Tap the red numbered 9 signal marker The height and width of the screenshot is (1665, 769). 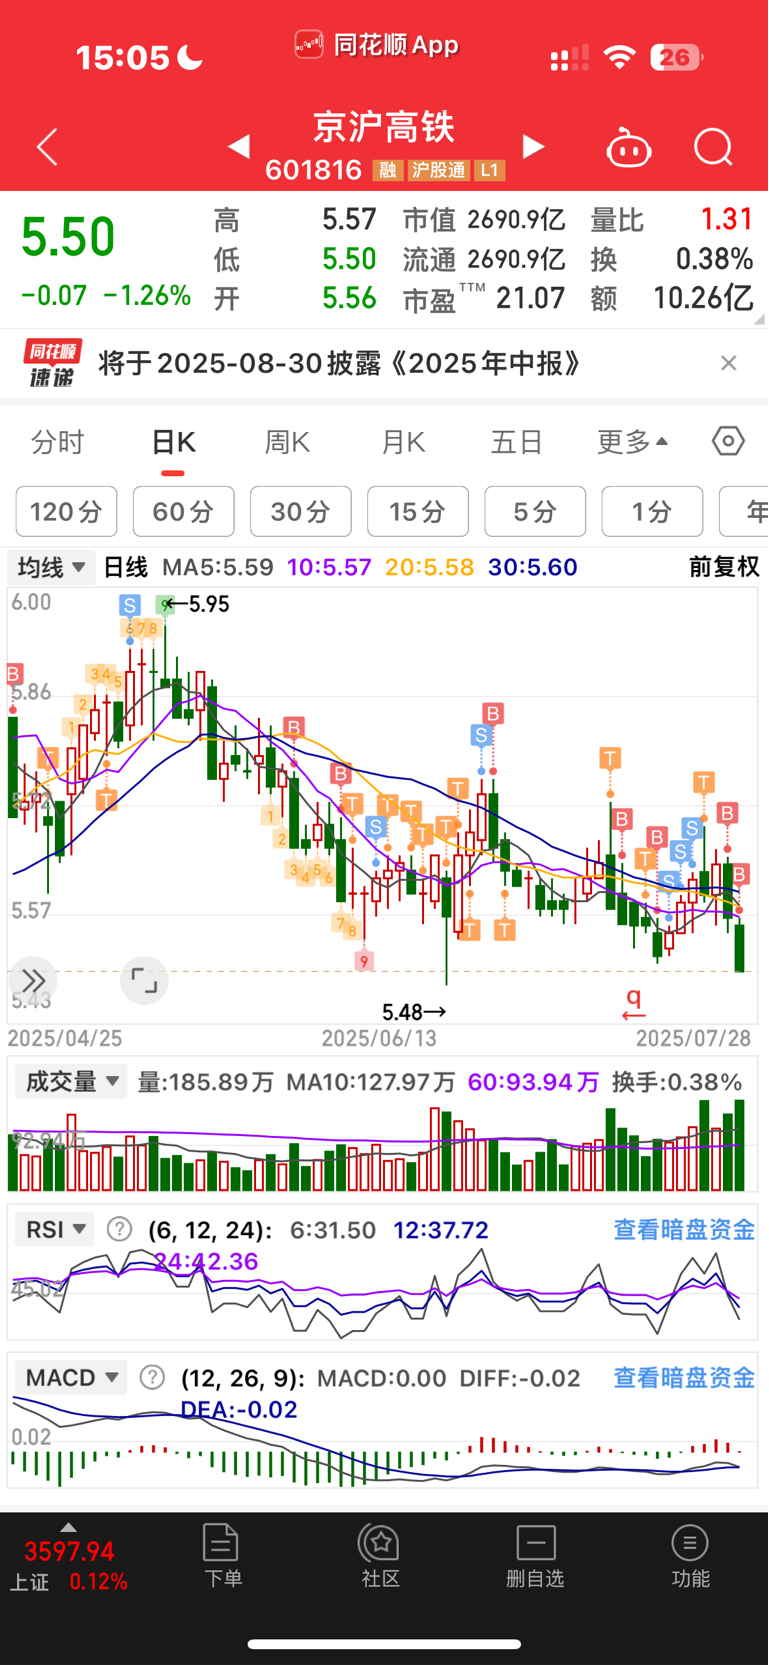[x=364, y=961]
